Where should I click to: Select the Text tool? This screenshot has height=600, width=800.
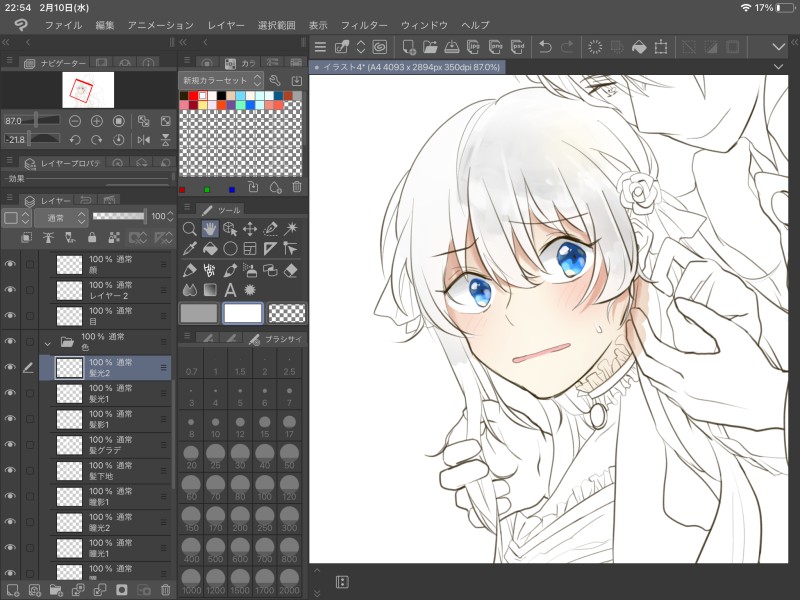point(230,290)
